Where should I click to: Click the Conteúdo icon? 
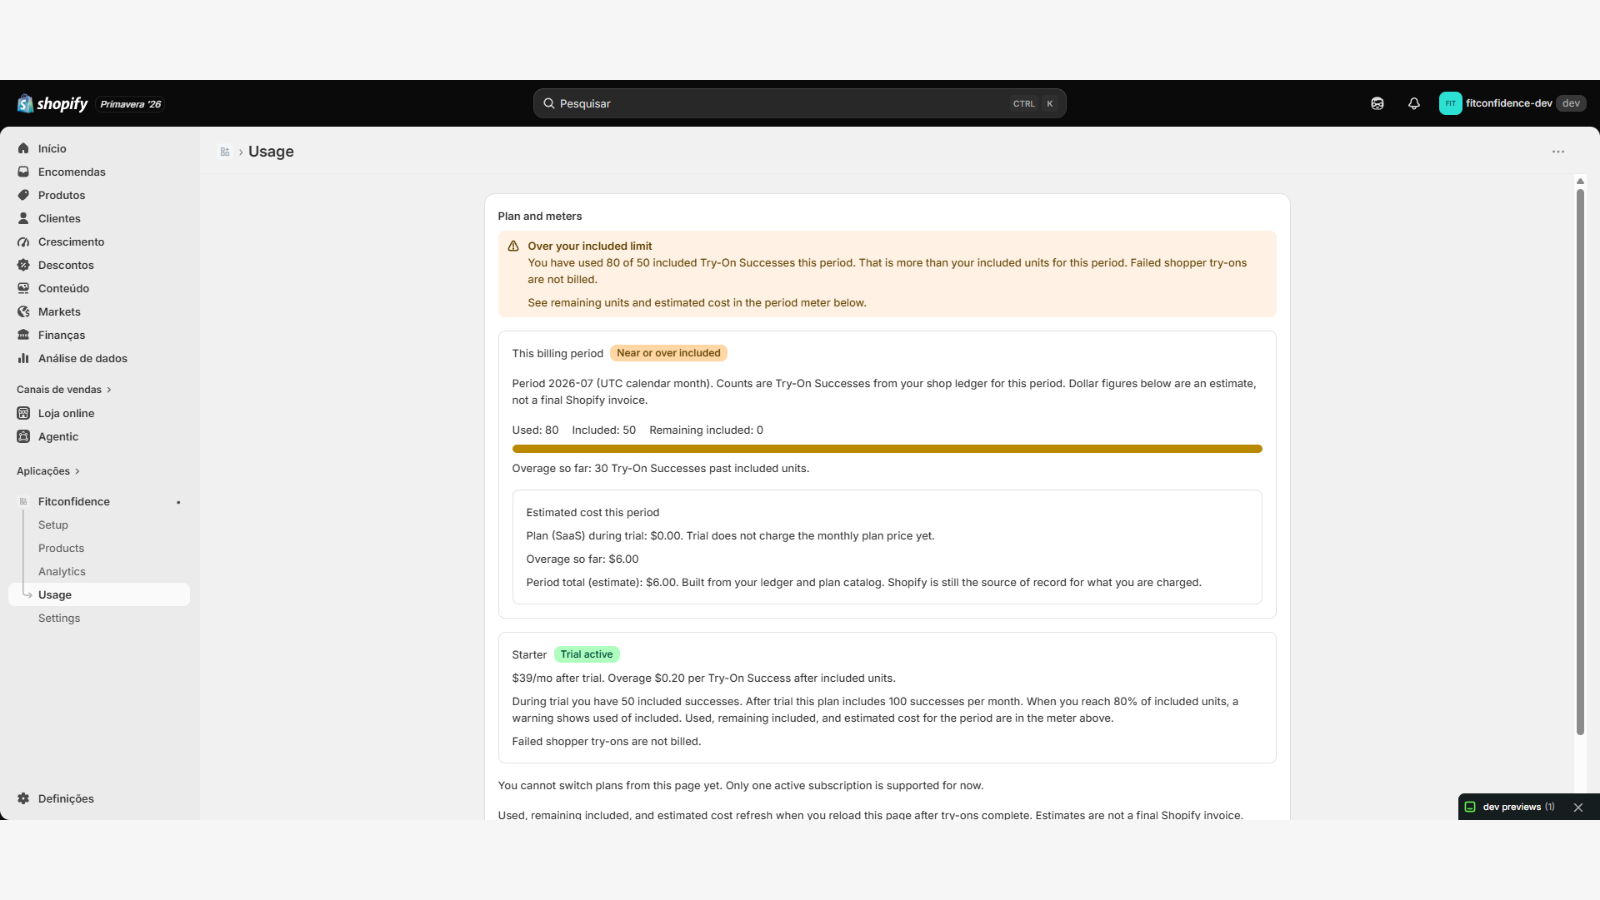coord(23,288)
